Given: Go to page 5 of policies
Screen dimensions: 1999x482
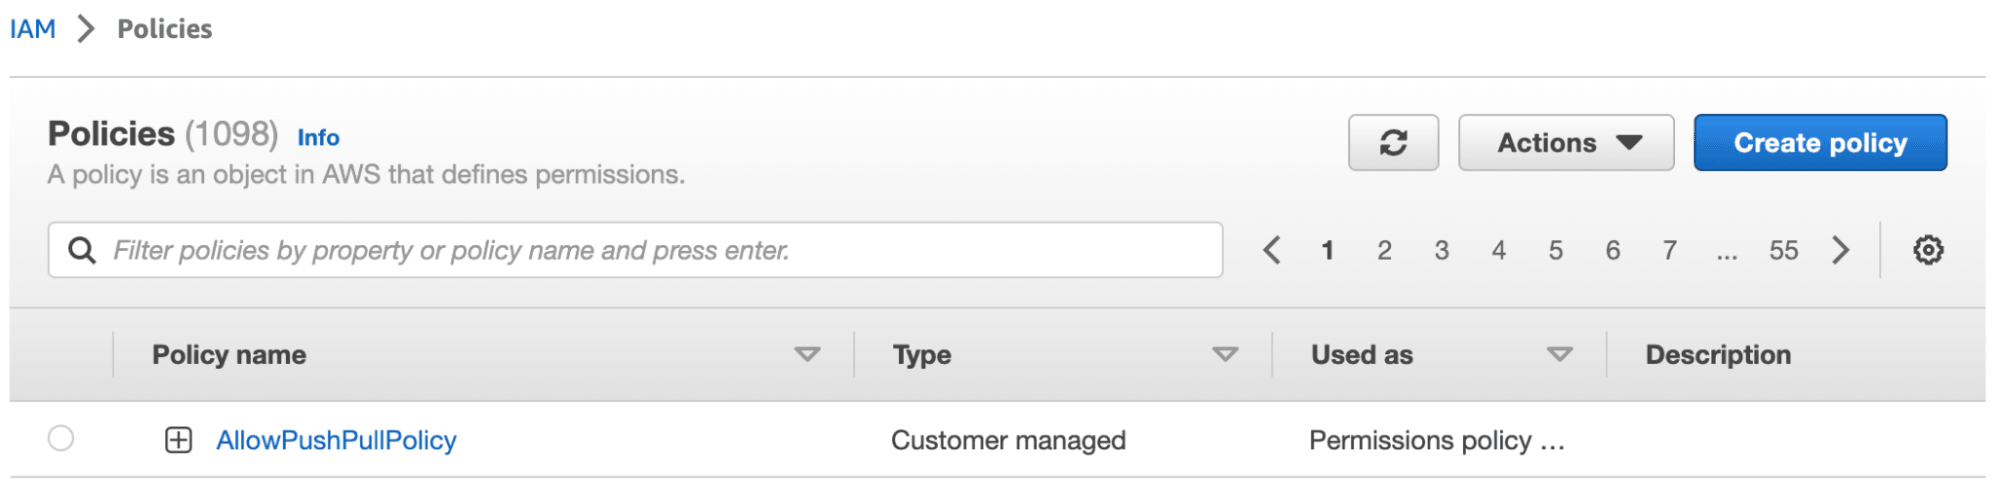Looking at the screenshot, I should coord(1555,250).
